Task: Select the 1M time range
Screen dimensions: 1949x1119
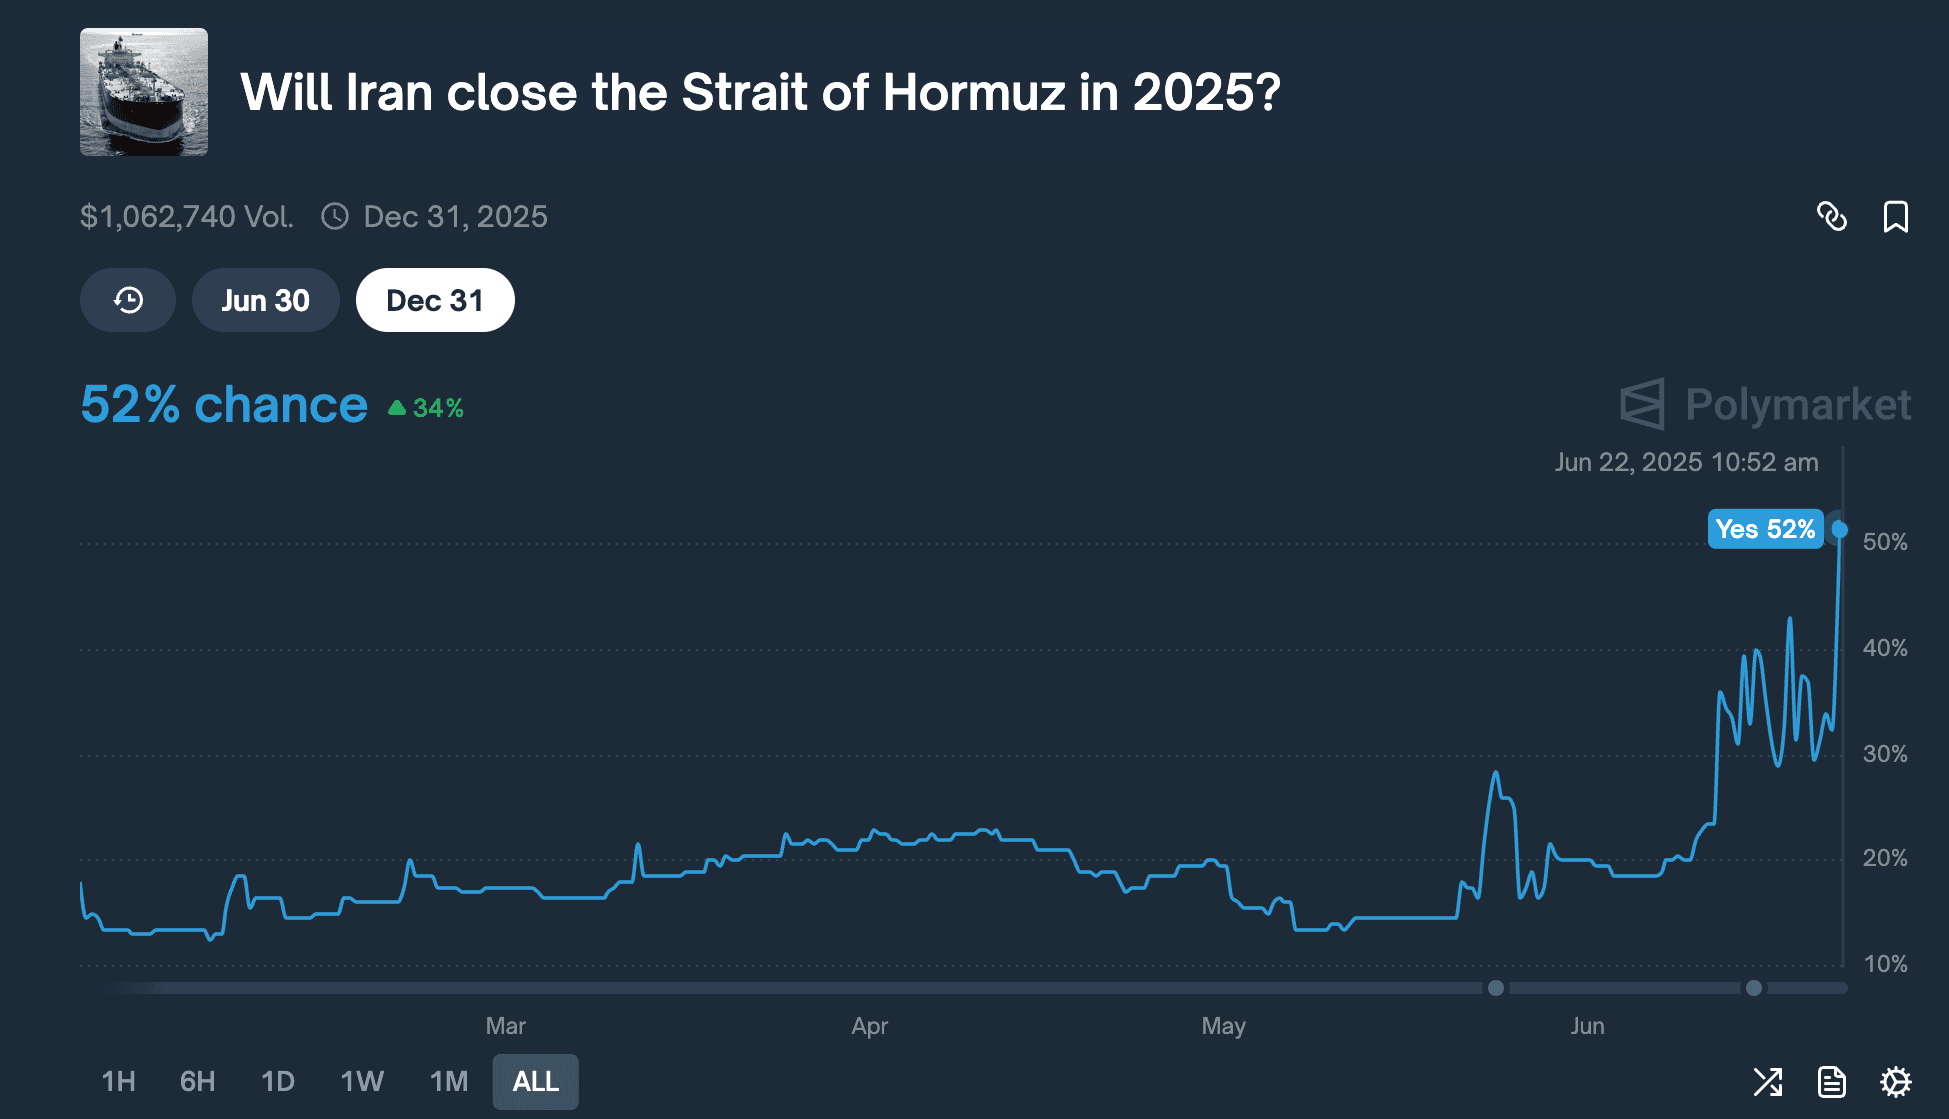Action: coord(448,1081)
